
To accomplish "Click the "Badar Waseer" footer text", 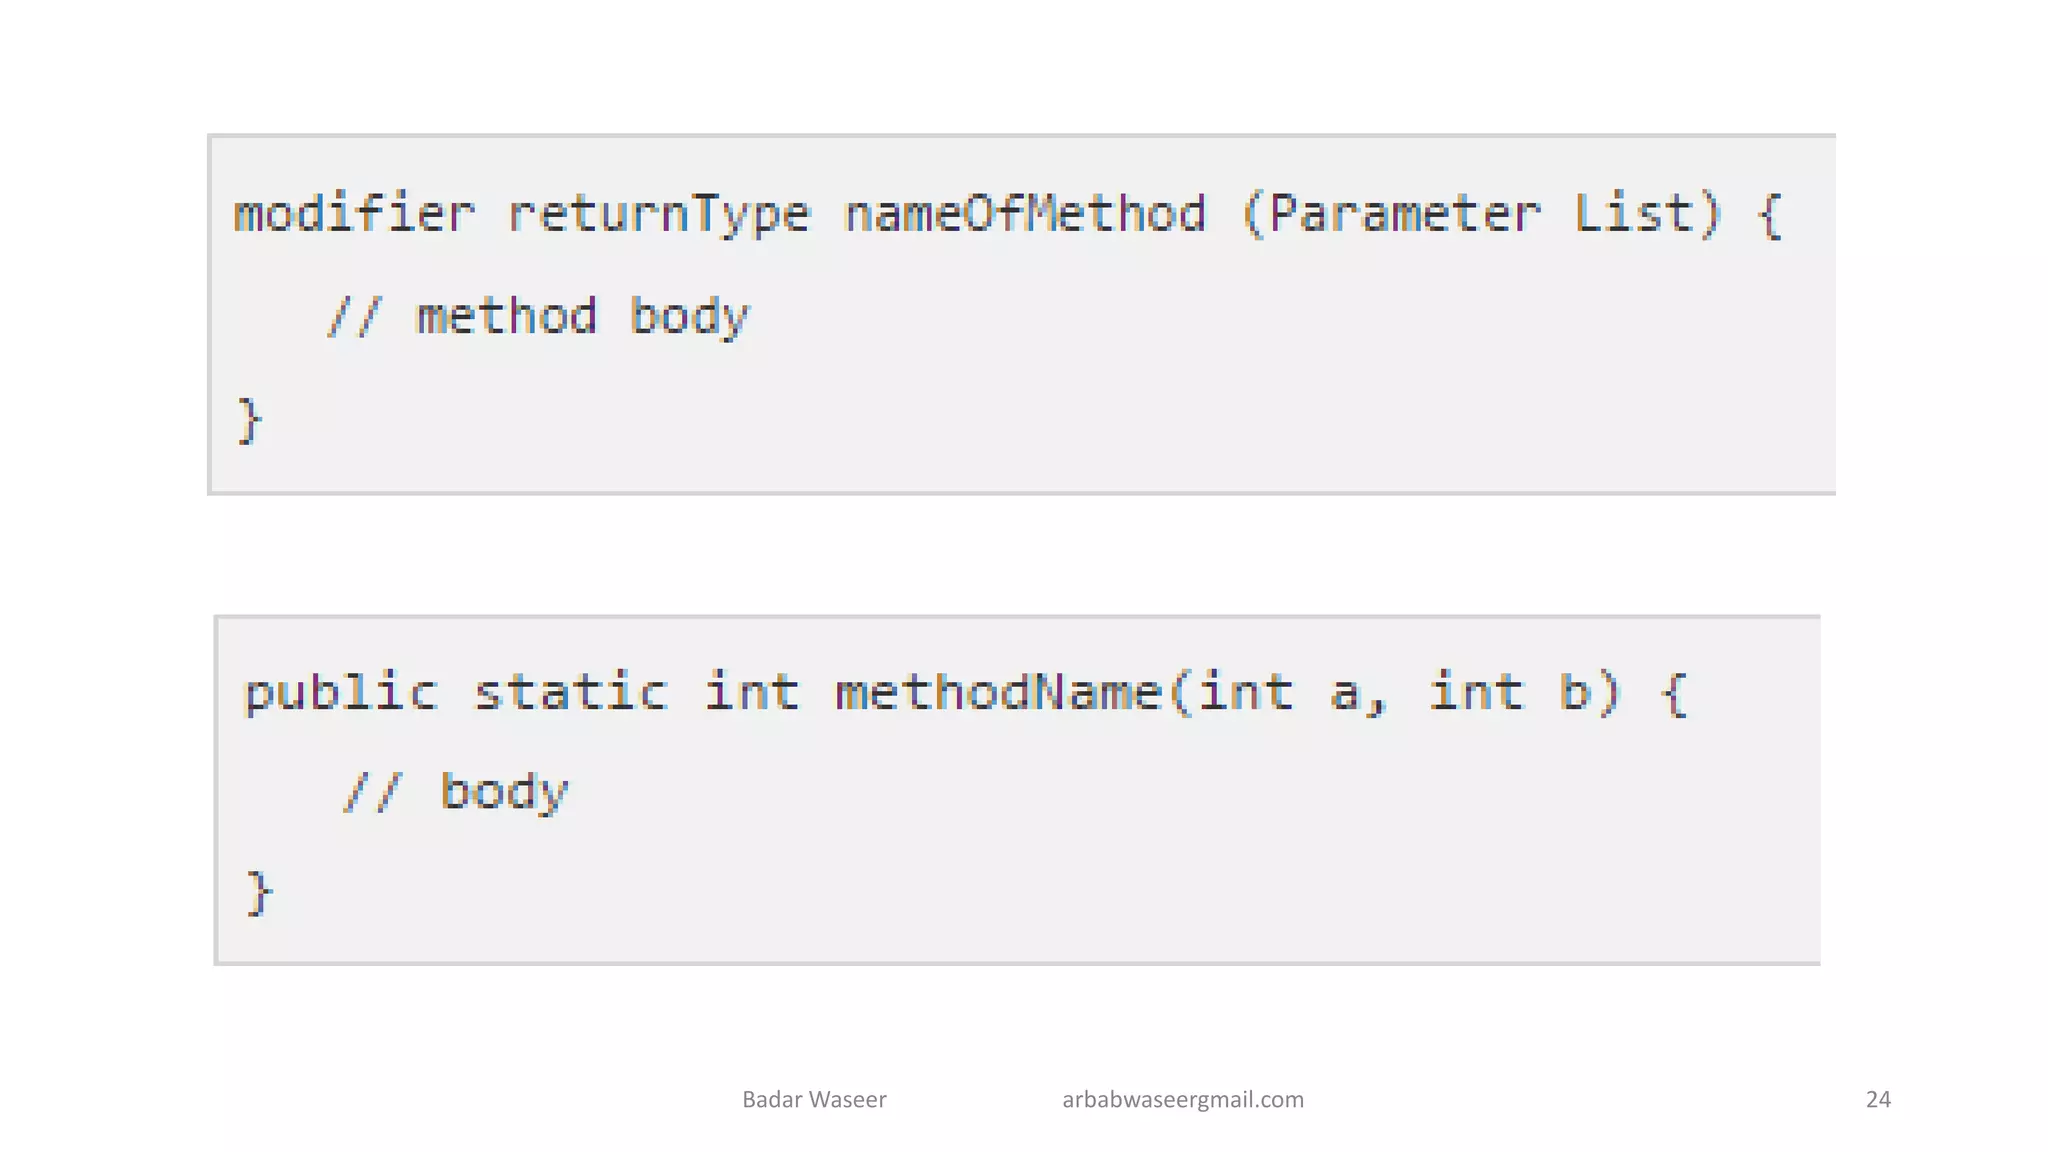I will [x=814, y=1099].
